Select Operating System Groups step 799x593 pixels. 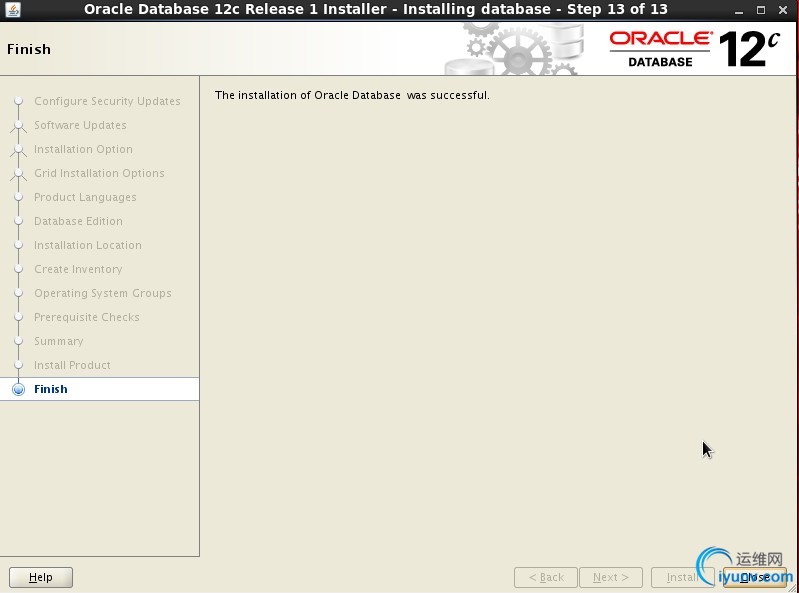point(102,293)
